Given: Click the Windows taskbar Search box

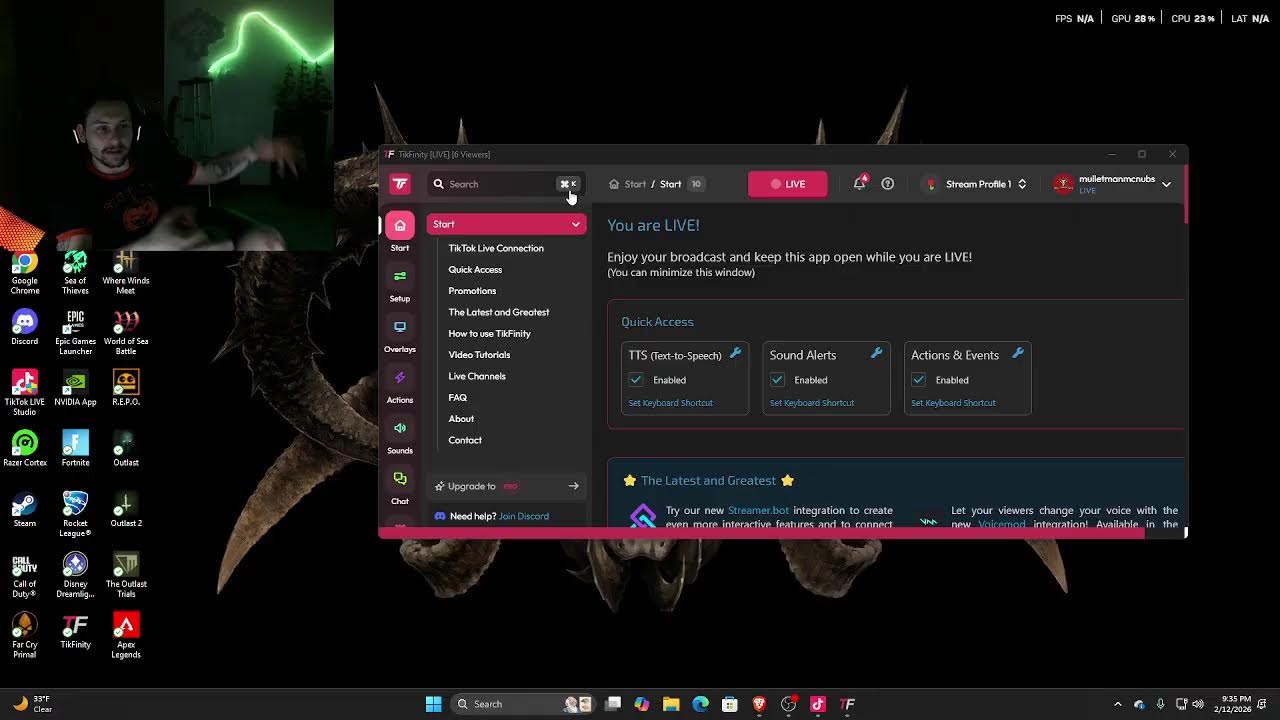Looking at the screenshot, I should tap(524, 704).
